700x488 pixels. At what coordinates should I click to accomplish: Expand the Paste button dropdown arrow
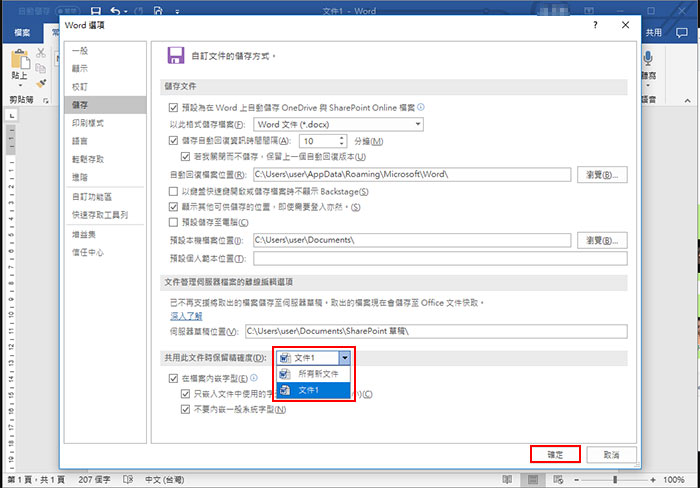20,85
